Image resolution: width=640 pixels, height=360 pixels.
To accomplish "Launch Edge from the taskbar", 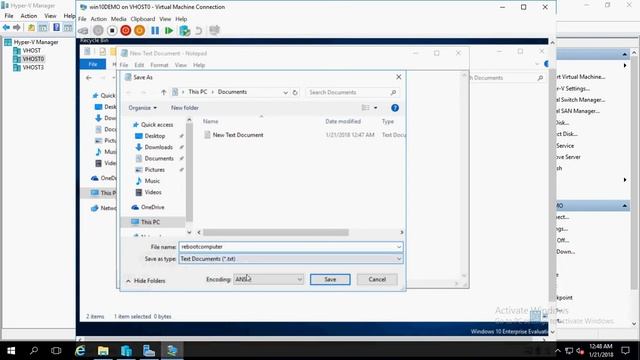I will [80, 351].
